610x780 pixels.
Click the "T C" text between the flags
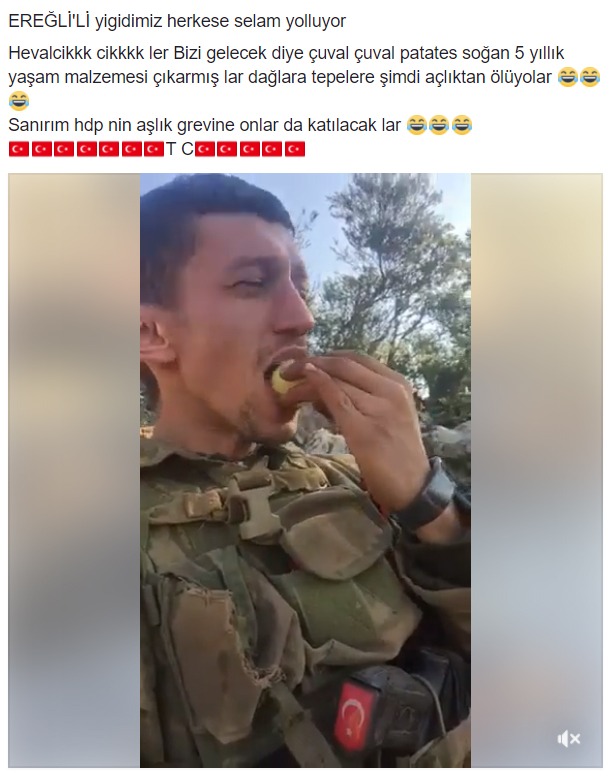click(x=180, y=149)
